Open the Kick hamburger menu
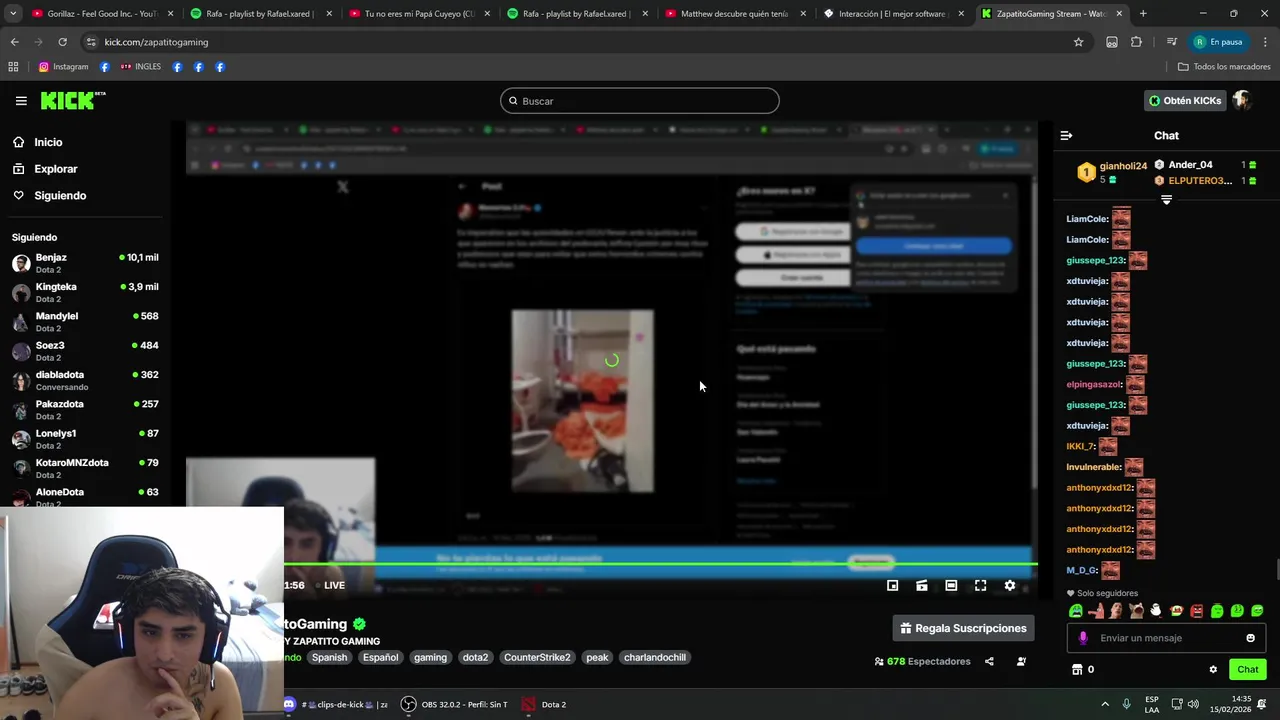1280x720 pixels. 21,101
